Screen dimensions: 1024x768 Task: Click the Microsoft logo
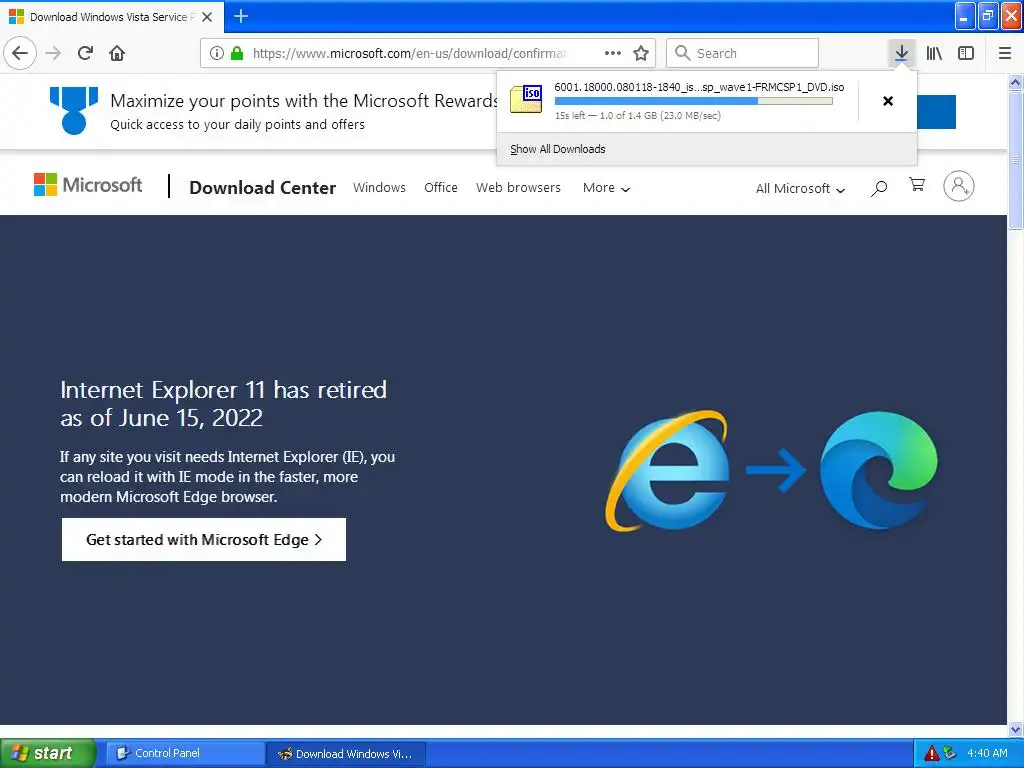88,185
